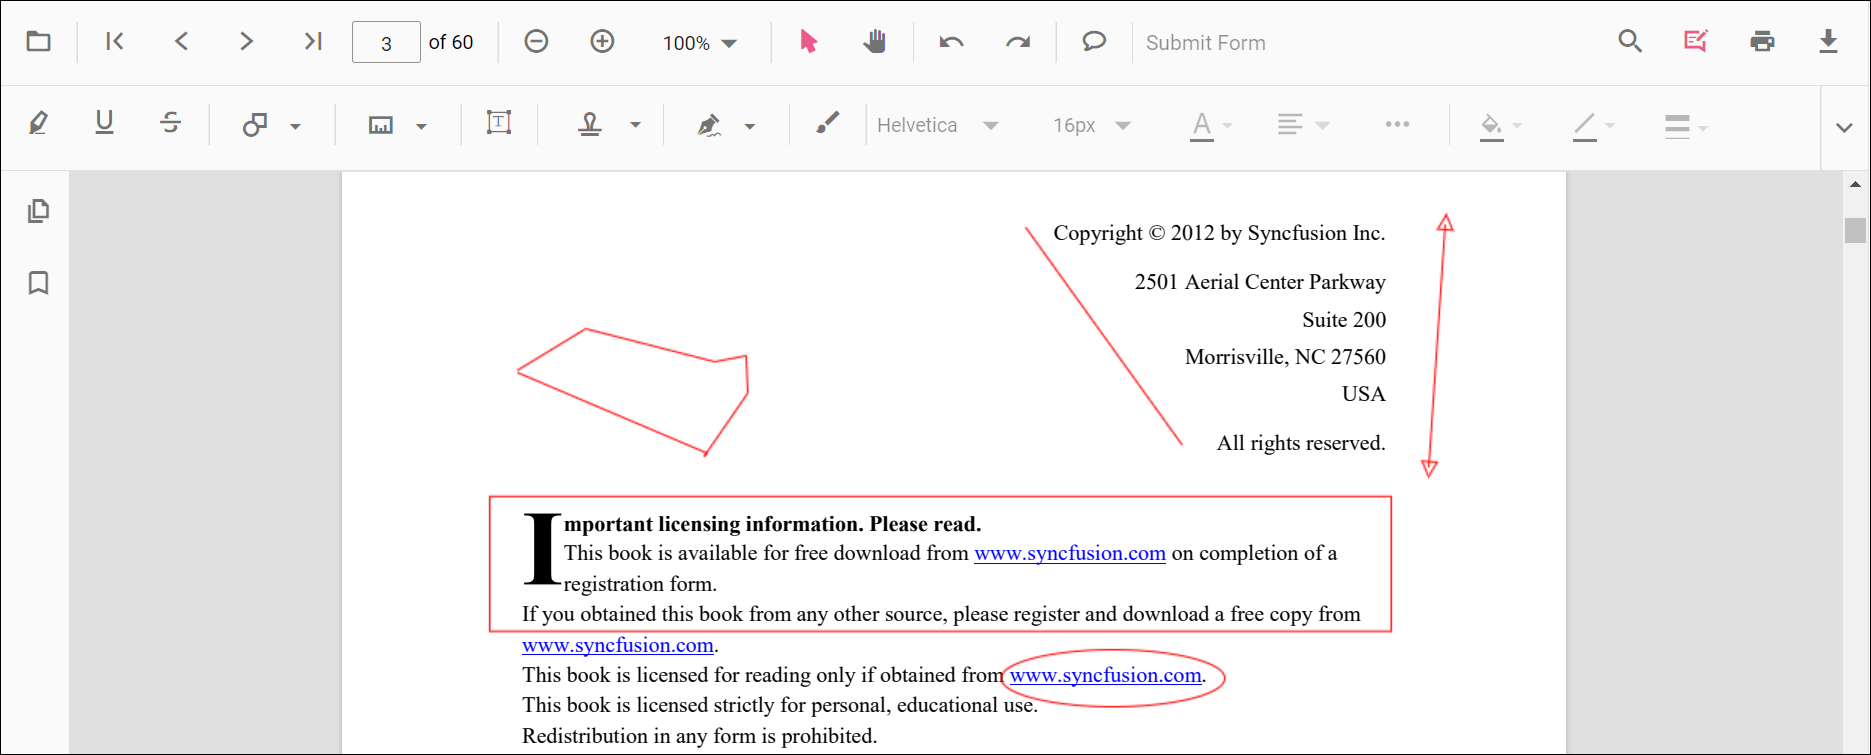Image resolution: width=1871 pixels, height=755 pixels.
Task: Collapse the annotation toolbar with chevron
Action: pyautogui.click(x=1845, y=127)
